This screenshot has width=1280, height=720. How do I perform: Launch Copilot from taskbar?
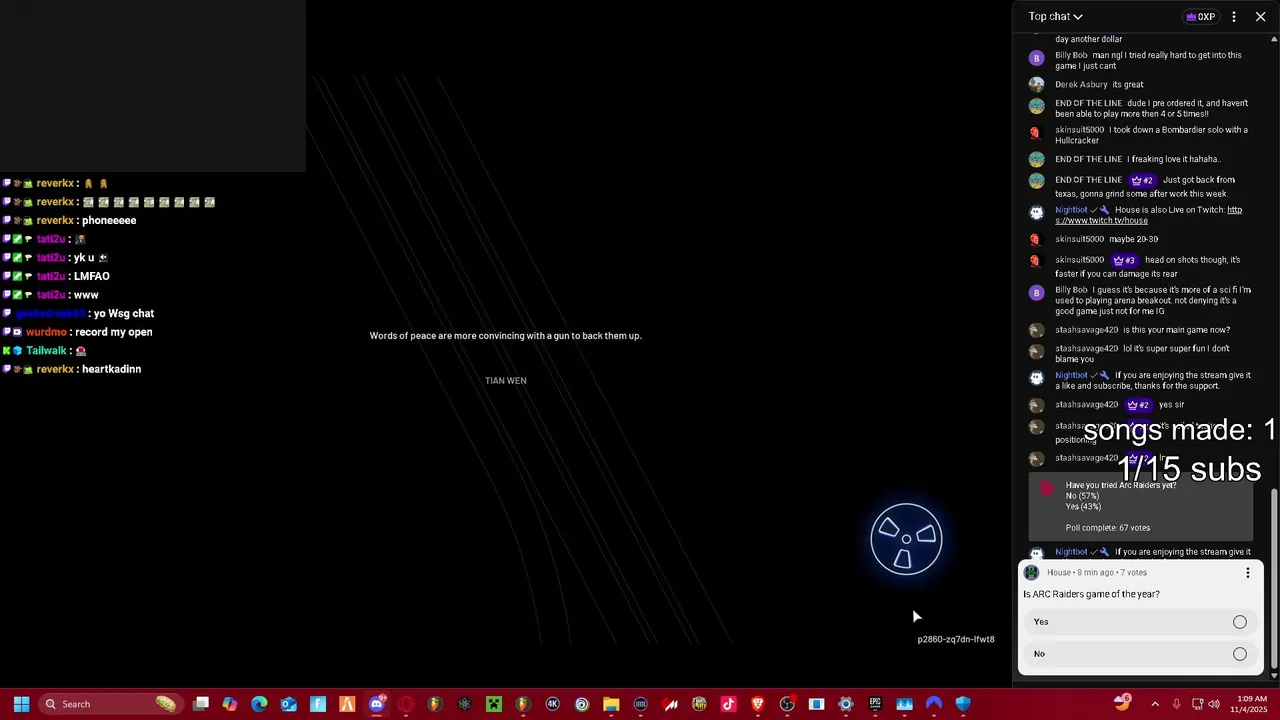[x=230, y=704]
